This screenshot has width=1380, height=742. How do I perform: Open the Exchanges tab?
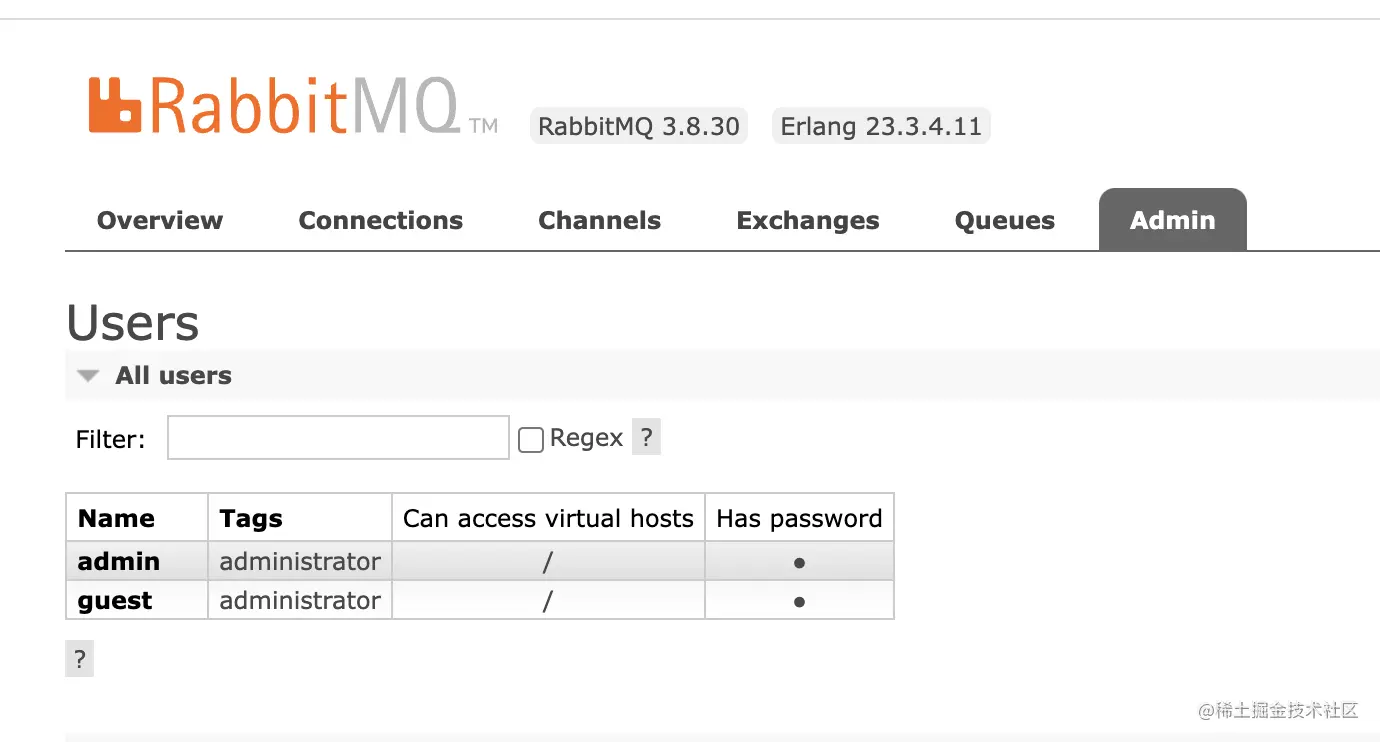(x=808, y=220)
